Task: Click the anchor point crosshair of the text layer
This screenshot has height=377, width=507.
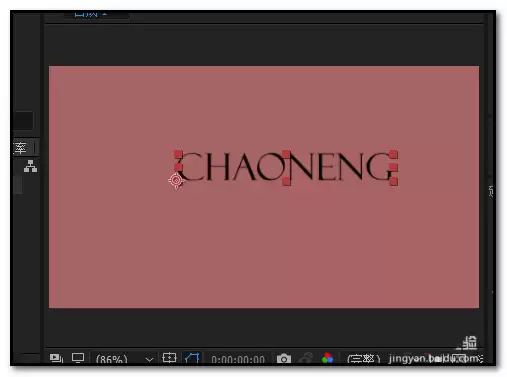Action: point(176,180)
